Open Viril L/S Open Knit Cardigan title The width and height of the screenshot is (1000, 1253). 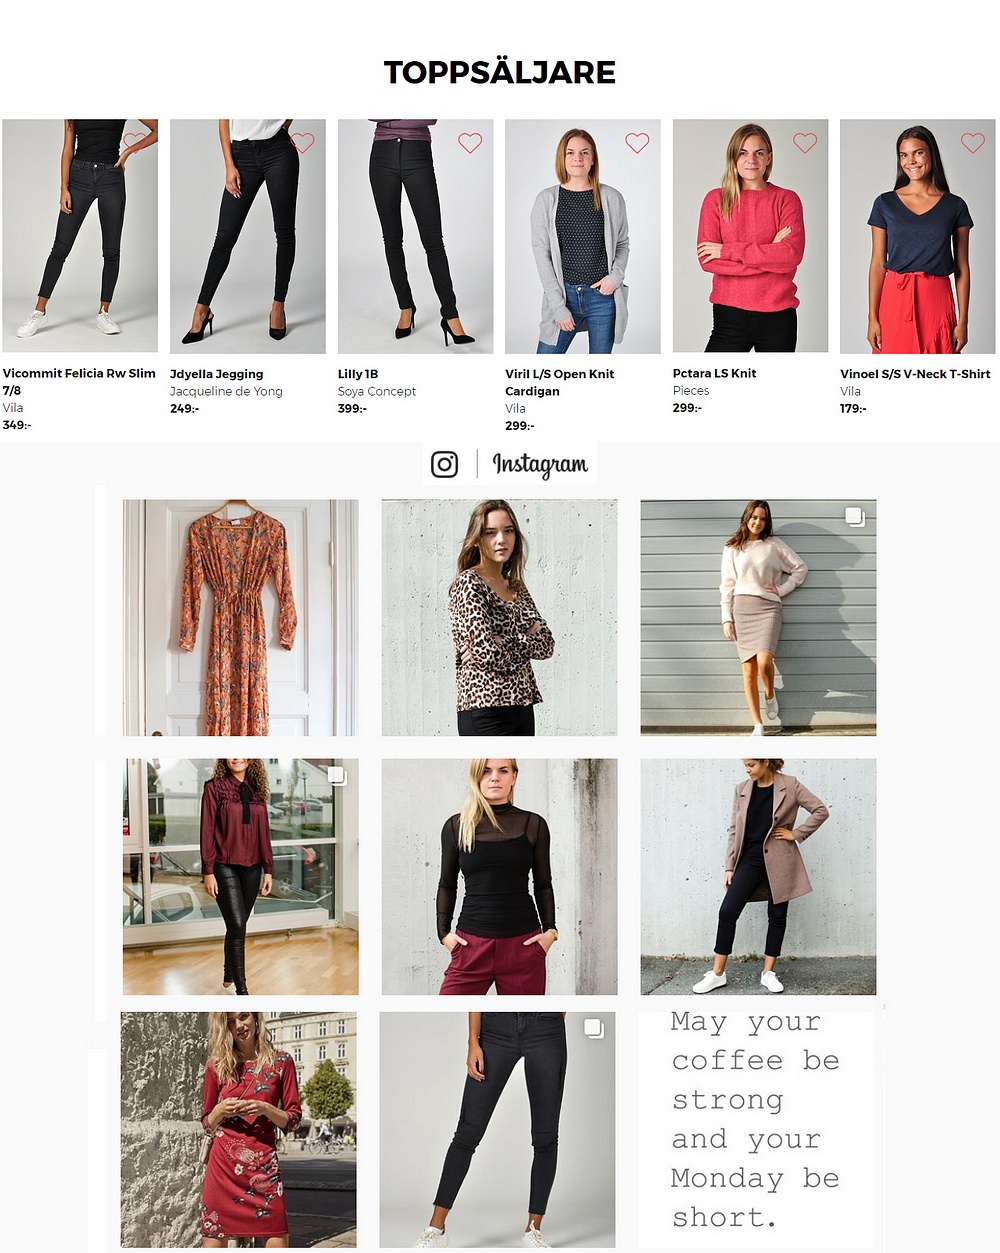point(560,382)
